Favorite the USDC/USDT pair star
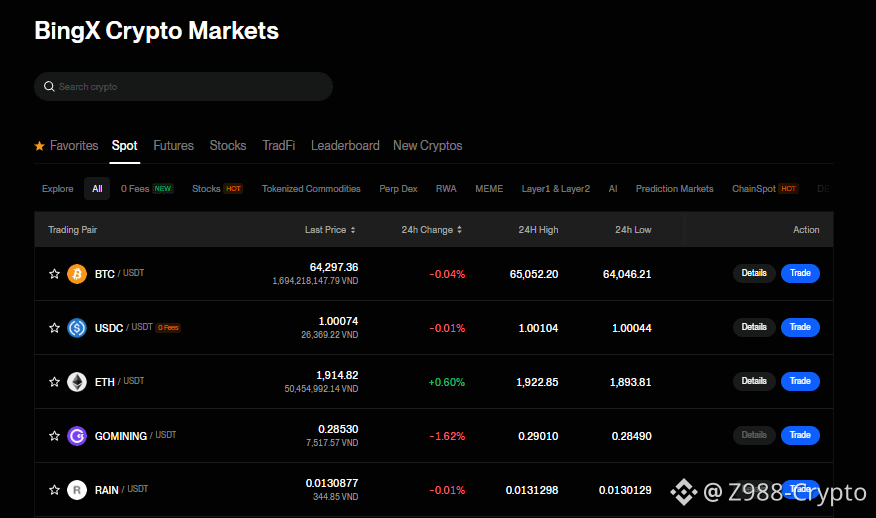 [54, 328]
